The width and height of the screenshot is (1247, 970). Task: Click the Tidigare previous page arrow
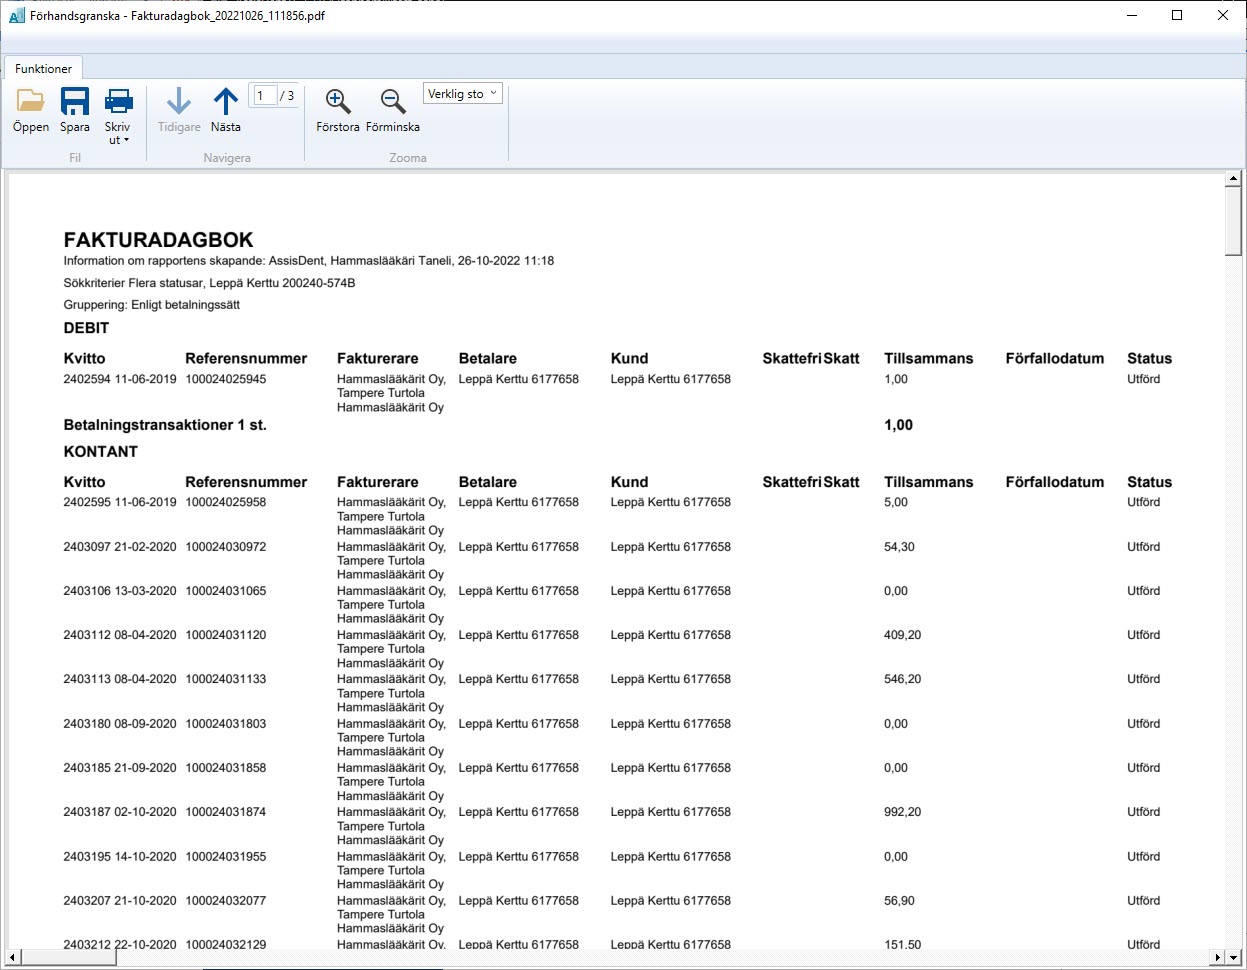click(x=179, y=110)
